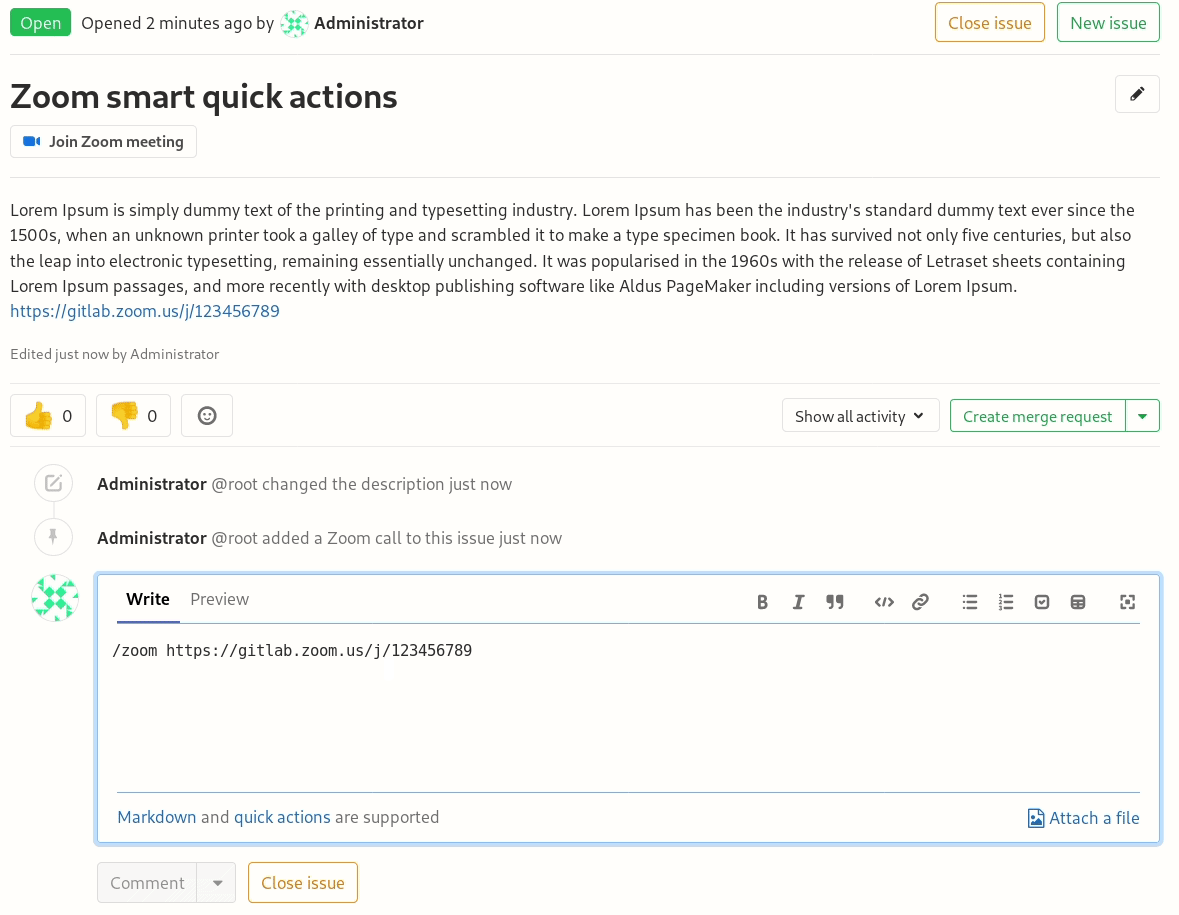Expand the Comment button dropdown arrow
1179x915 pixels.
tap(217, 883)
